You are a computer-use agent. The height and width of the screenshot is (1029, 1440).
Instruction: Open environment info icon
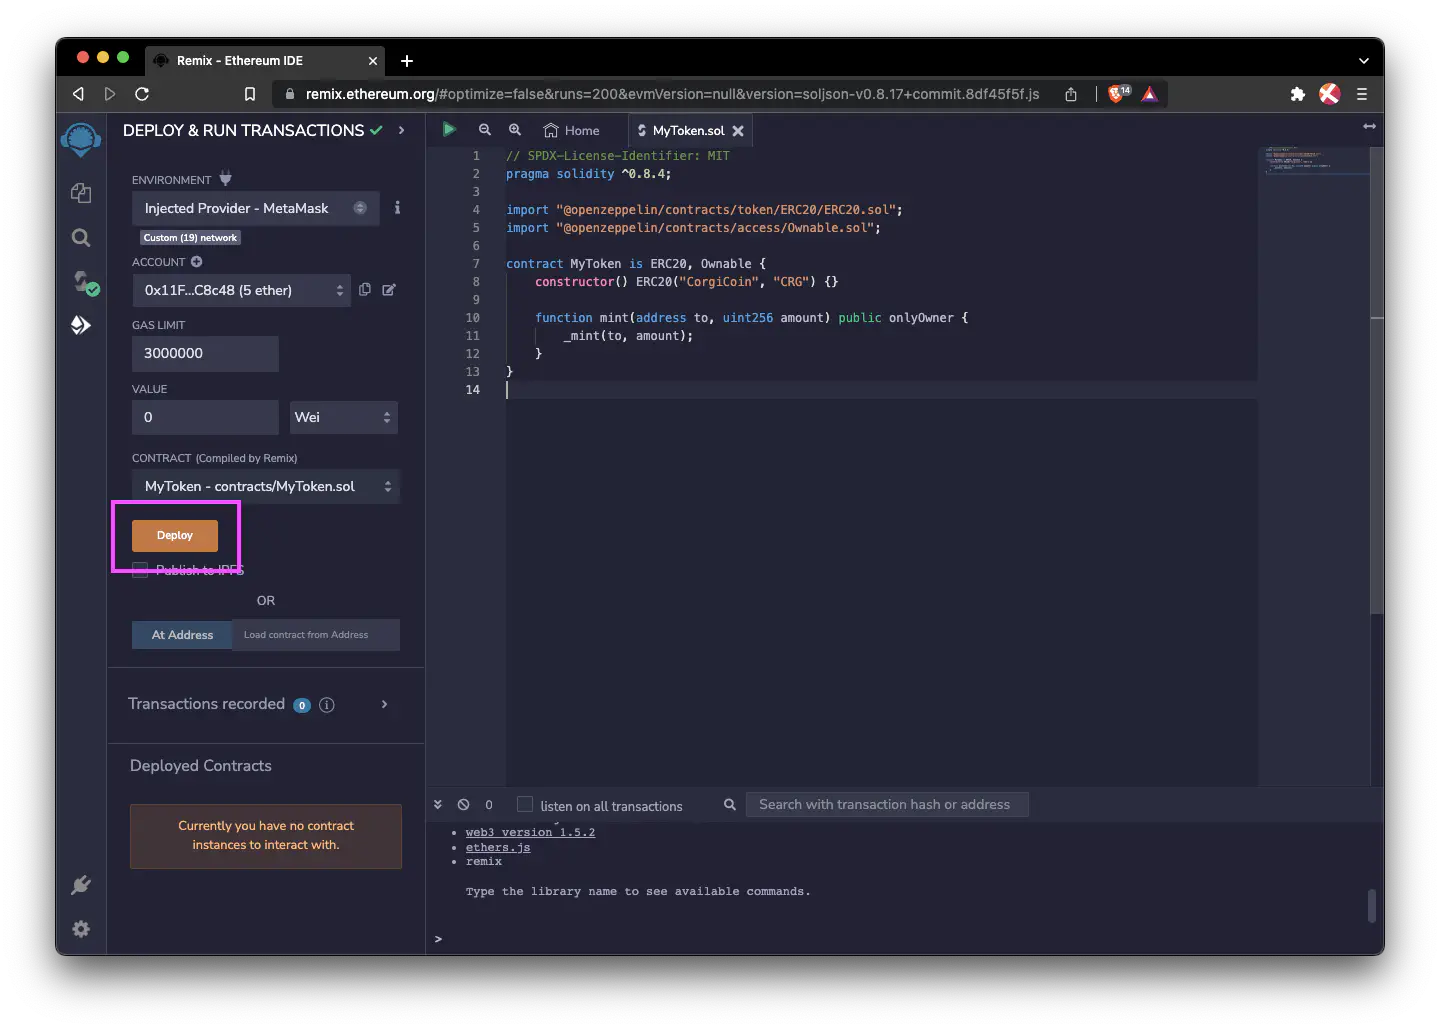click(x=397, y=208)
